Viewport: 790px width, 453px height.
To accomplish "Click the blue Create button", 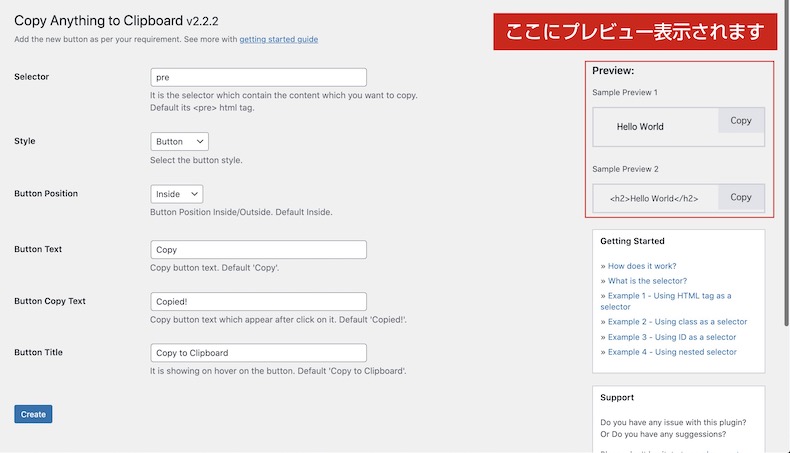I will pyautogui.click(x=33, y=414).
